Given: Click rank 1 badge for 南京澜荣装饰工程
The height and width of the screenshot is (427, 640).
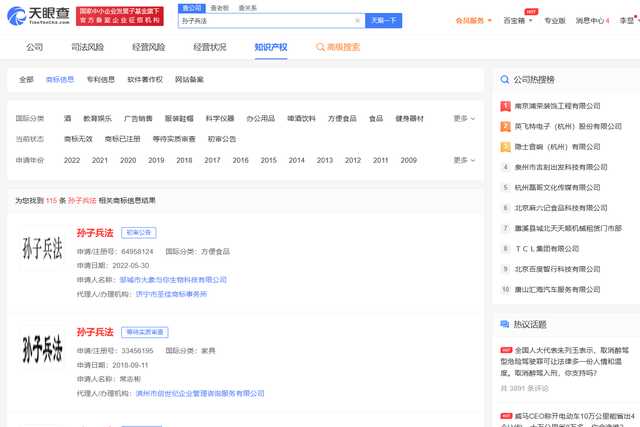Looking at the screenshot, I should click(505, 106).
